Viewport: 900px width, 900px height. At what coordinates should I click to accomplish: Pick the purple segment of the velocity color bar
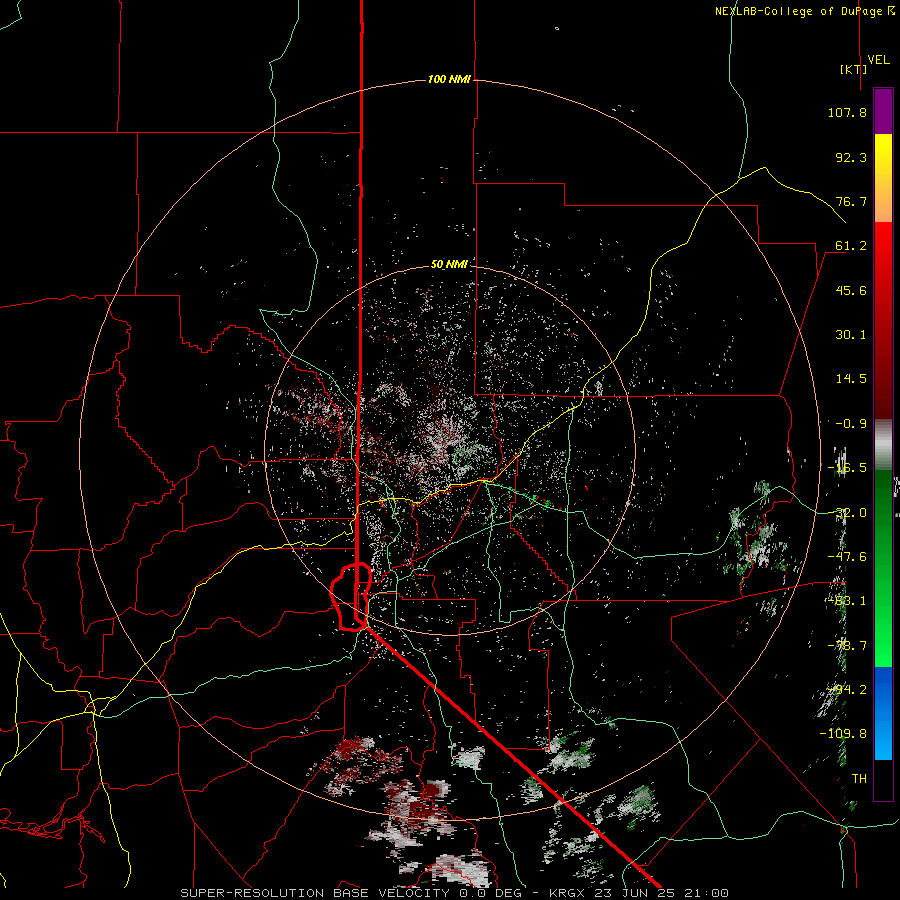[x=883, y=111]
